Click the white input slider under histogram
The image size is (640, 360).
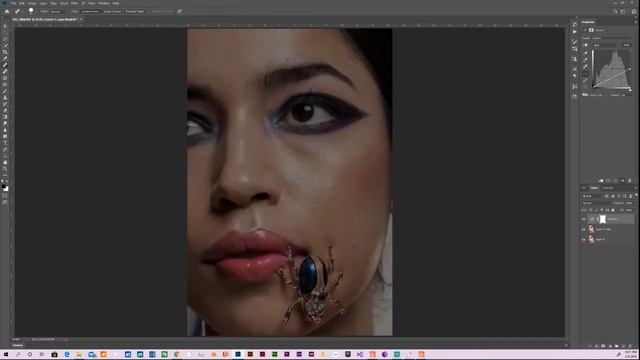[x=630, y=90]
